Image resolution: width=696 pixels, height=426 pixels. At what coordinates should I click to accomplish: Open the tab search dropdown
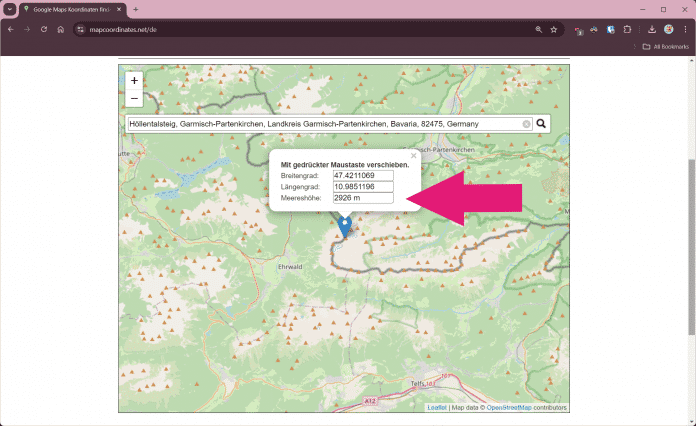[9, 9]
